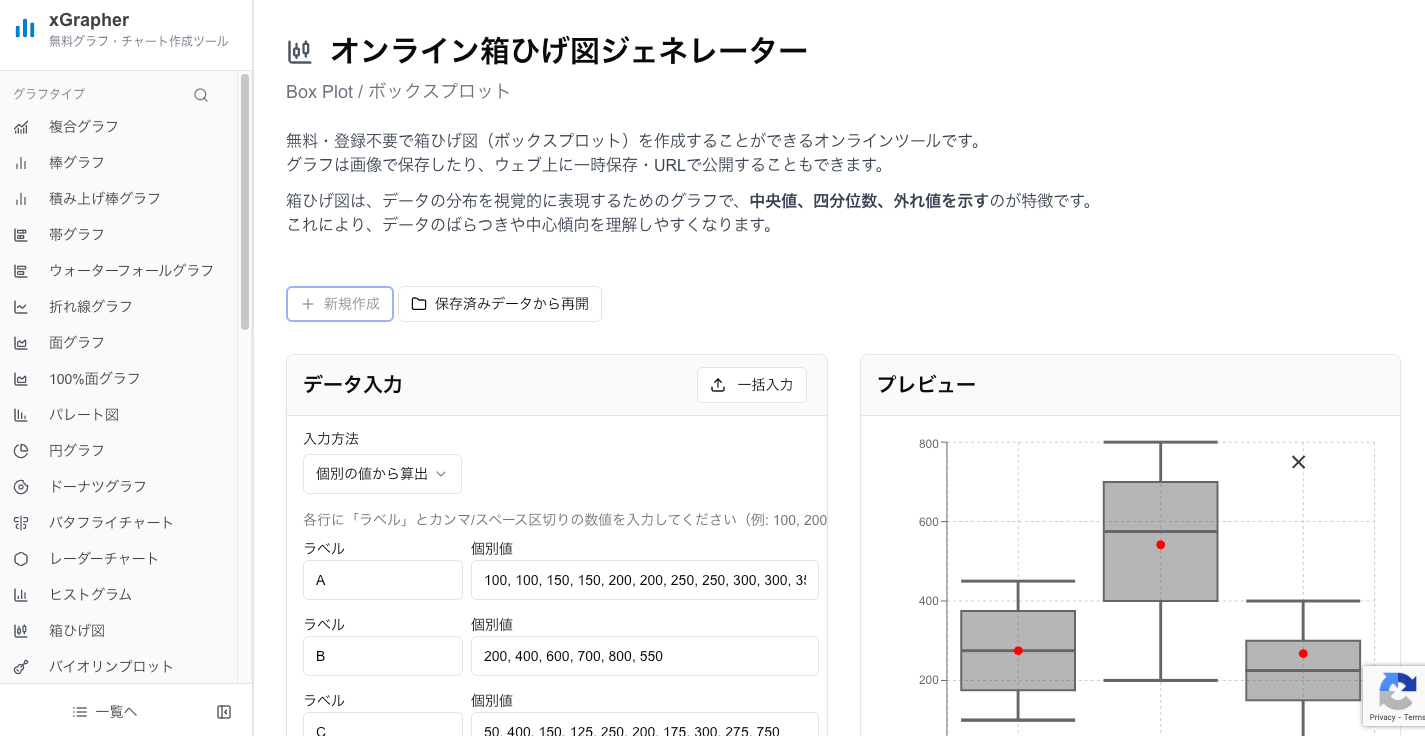
Task: Open the 一覧へ list view
Action: (x=104, y=711)
